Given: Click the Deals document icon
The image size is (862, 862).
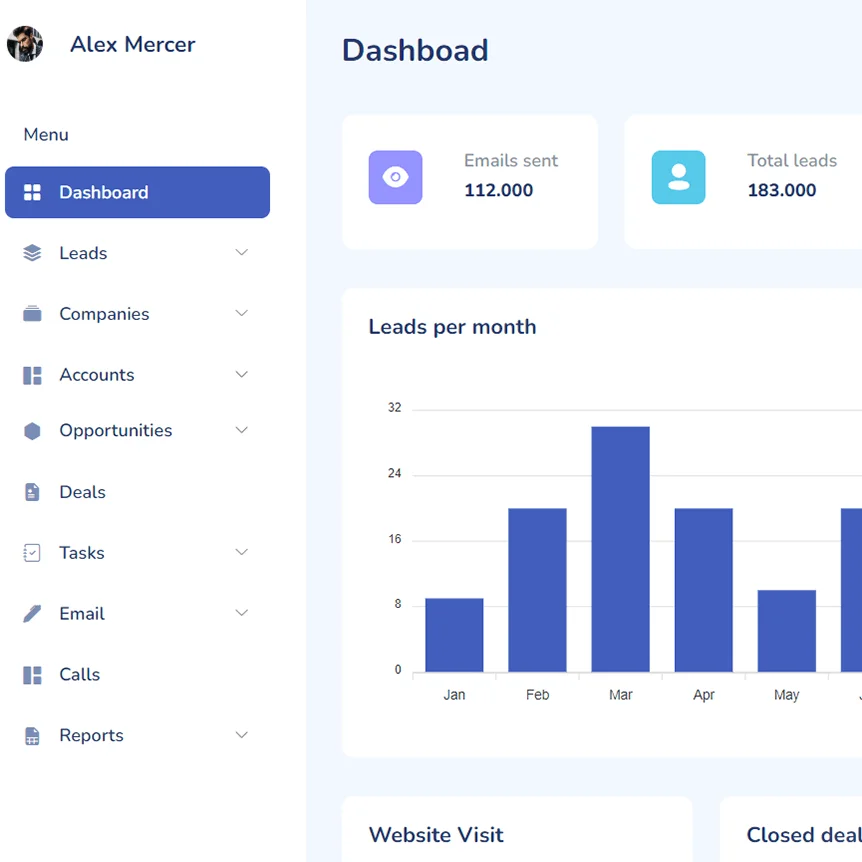Looking at the screenshot, I should pos(31,491).
